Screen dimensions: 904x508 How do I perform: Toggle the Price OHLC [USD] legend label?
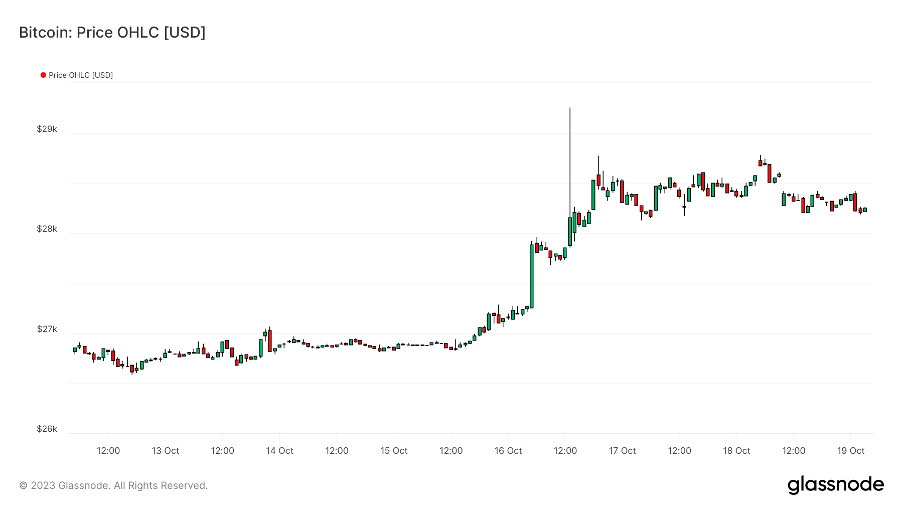(x=81, y=75)
